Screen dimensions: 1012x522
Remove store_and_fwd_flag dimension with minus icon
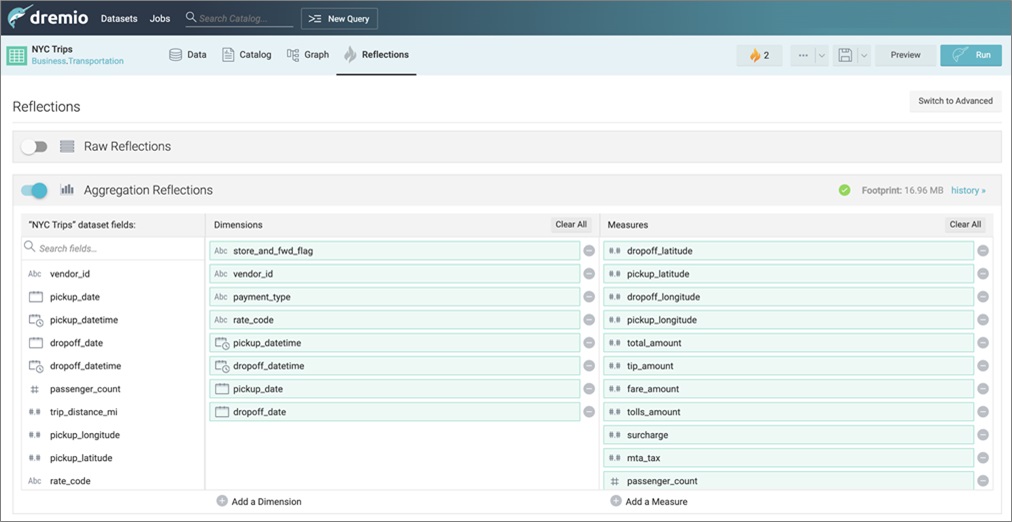pyautogui.click(x=589, y=251)
